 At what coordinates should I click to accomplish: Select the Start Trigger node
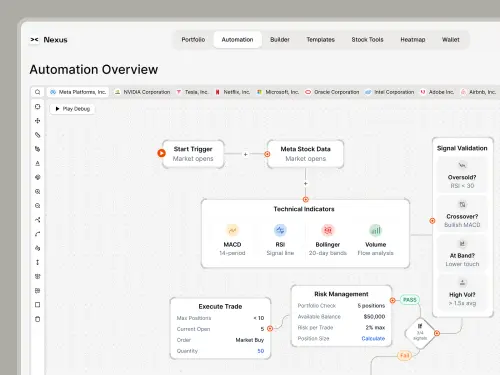[x=193, y=154]
